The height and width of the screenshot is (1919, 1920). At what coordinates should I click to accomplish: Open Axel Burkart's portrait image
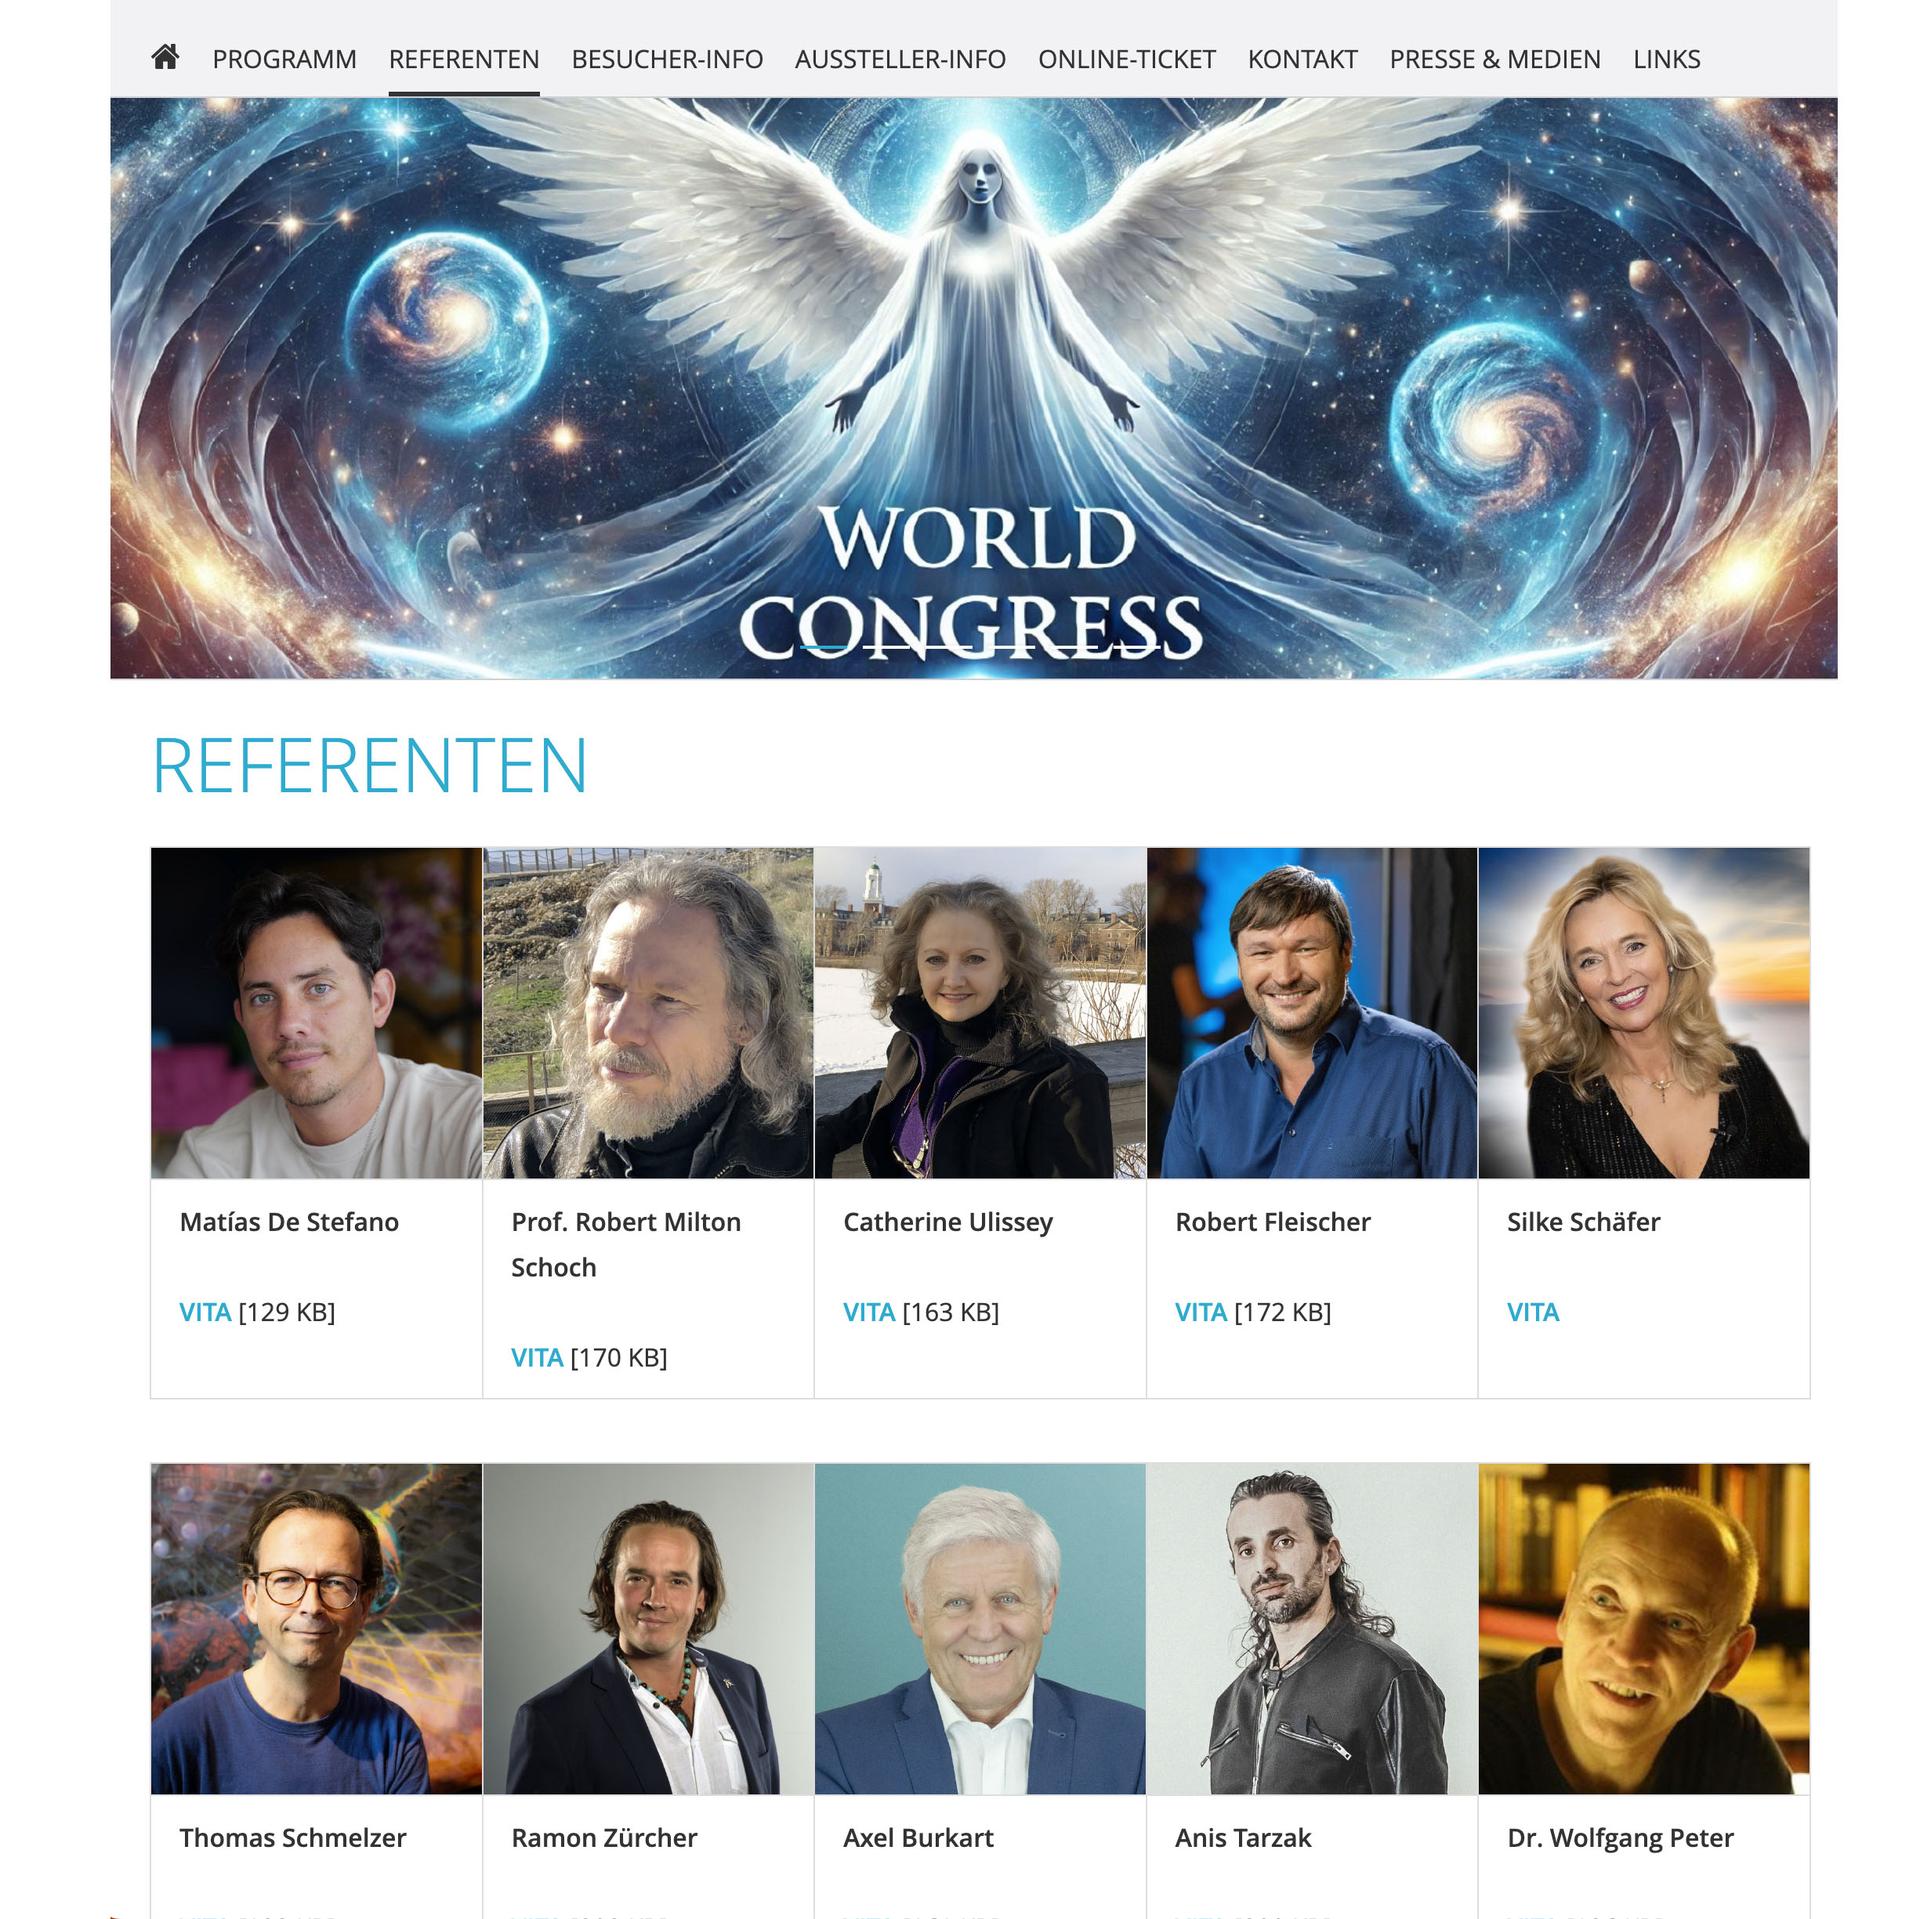(x=980, y=1629)
